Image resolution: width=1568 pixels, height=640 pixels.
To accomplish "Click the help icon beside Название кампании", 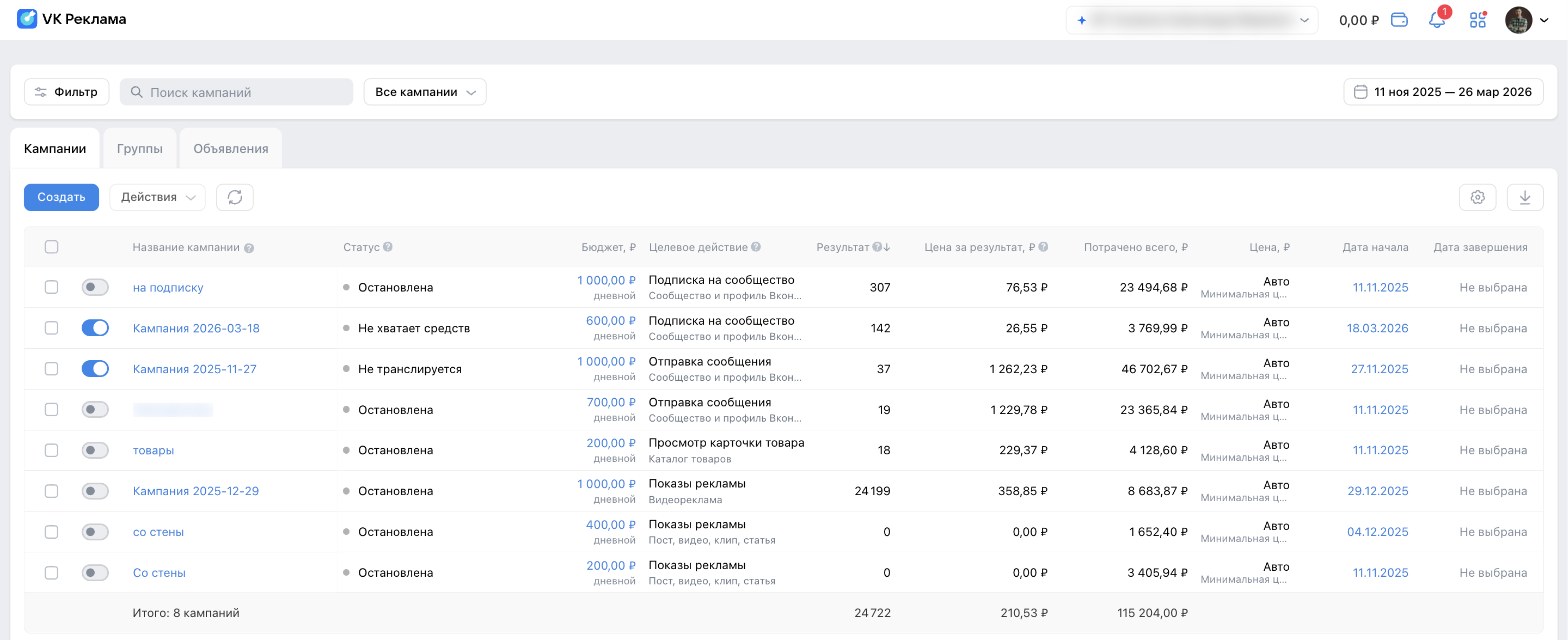I will [x=249, y=248].
